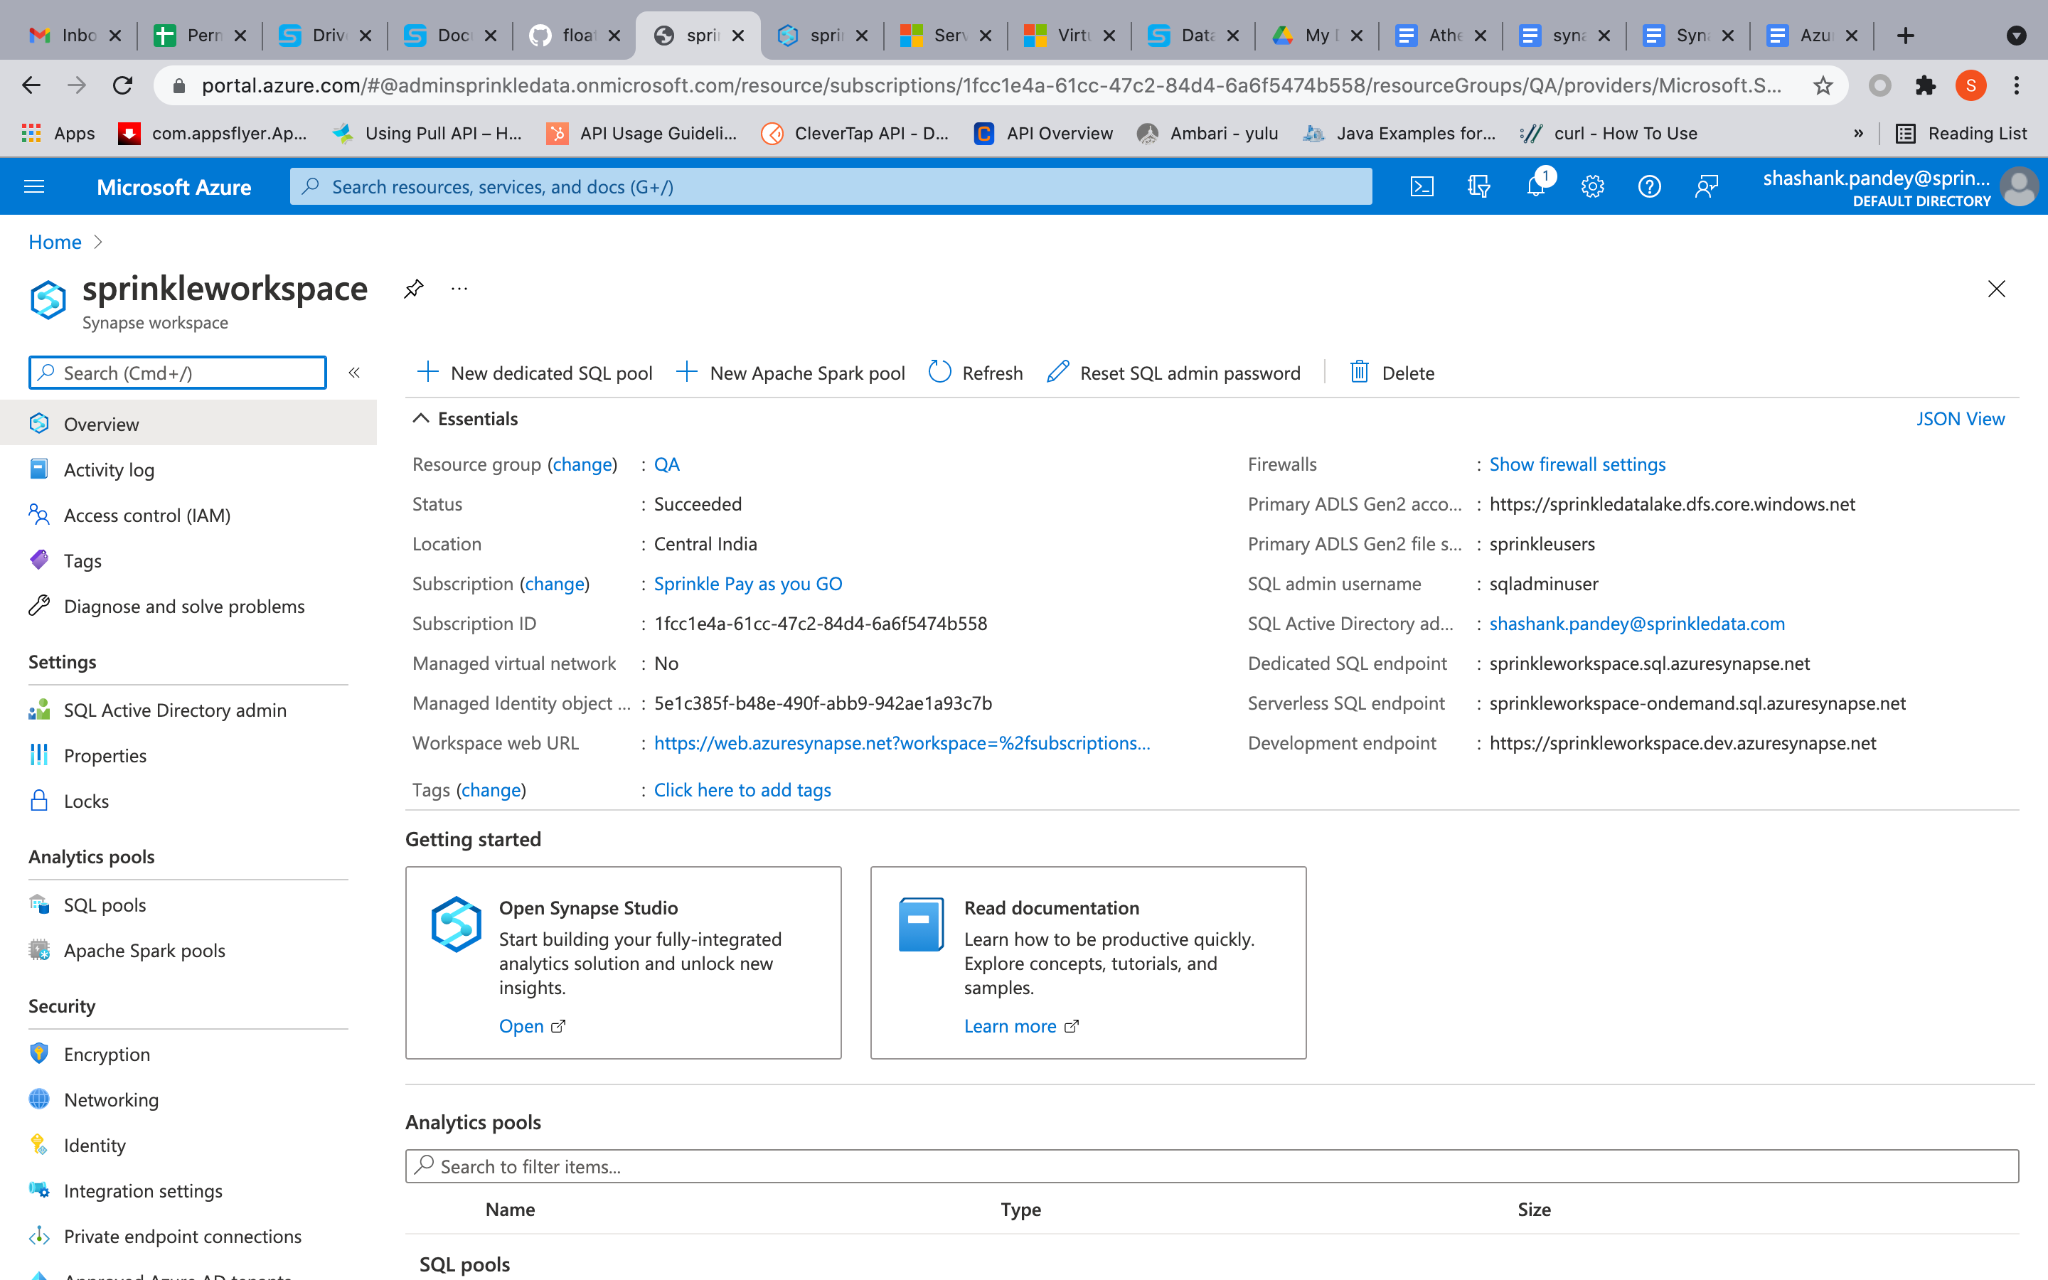Bookmark this page with star icon
The width and height of the screenshot is (2048, 1280).
[x=1822, y=85]
